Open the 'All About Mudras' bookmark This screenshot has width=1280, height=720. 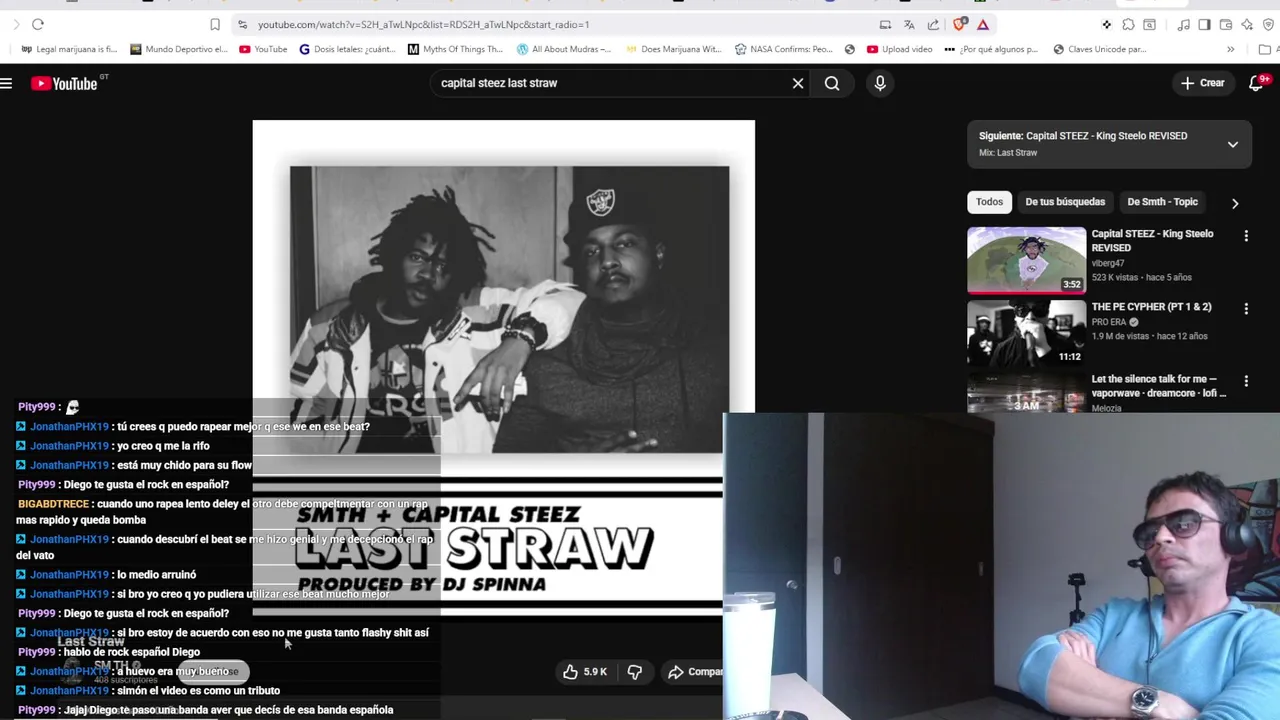pos(565,49)
